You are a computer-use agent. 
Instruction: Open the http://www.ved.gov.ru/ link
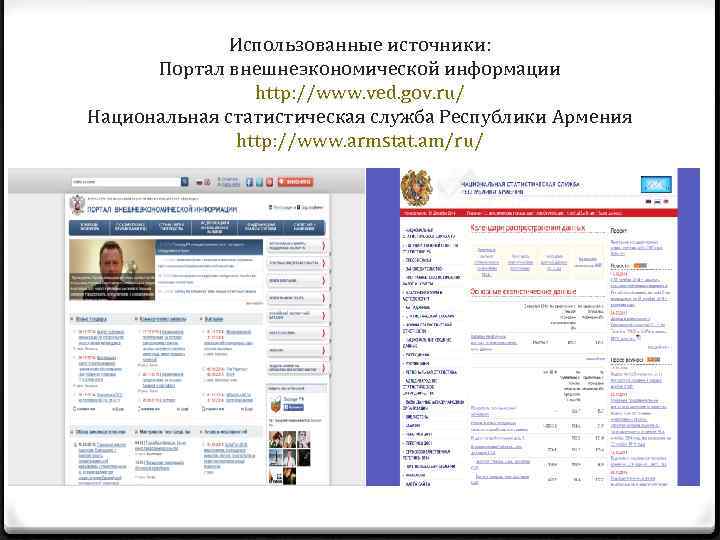click(x=360, y=93)
